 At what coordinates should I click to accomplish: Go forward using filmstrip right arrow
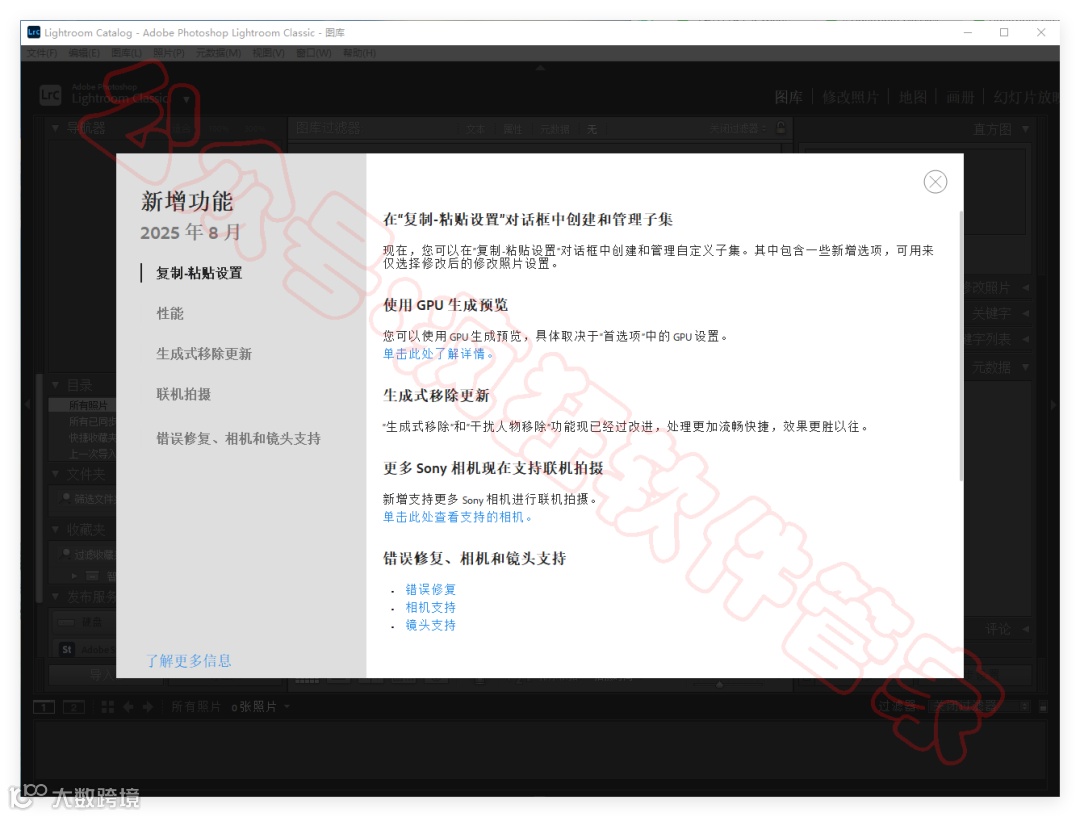tap(147, 707)
